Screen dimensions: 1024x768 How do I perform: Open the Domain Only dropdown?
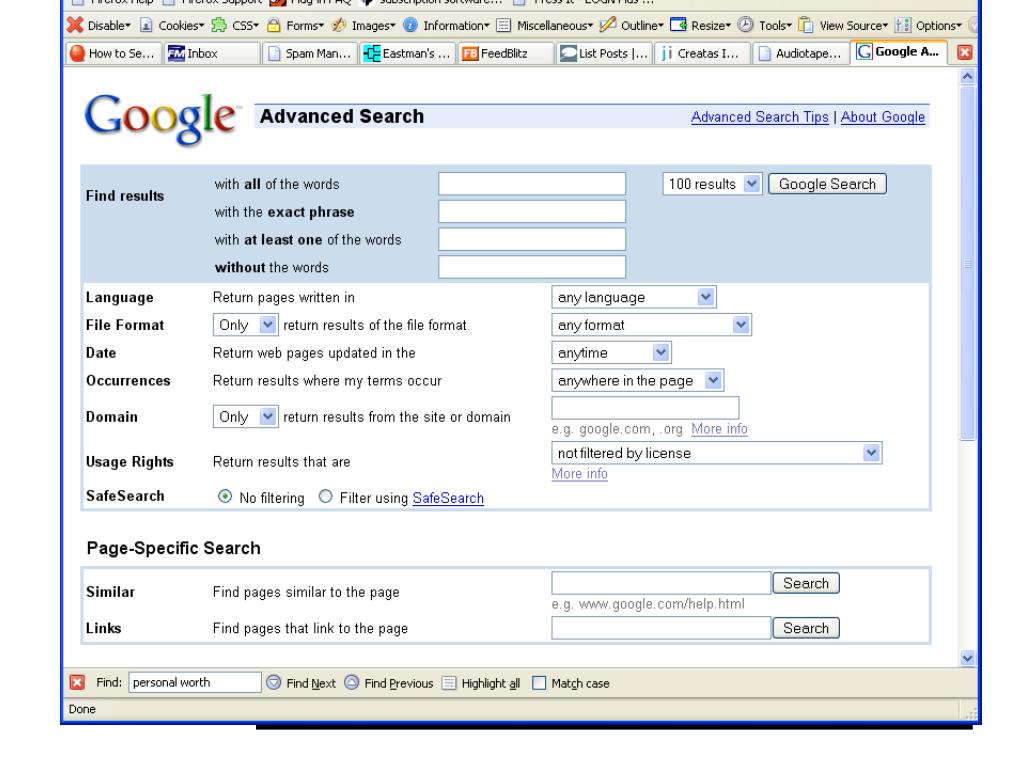pos(246,417)
